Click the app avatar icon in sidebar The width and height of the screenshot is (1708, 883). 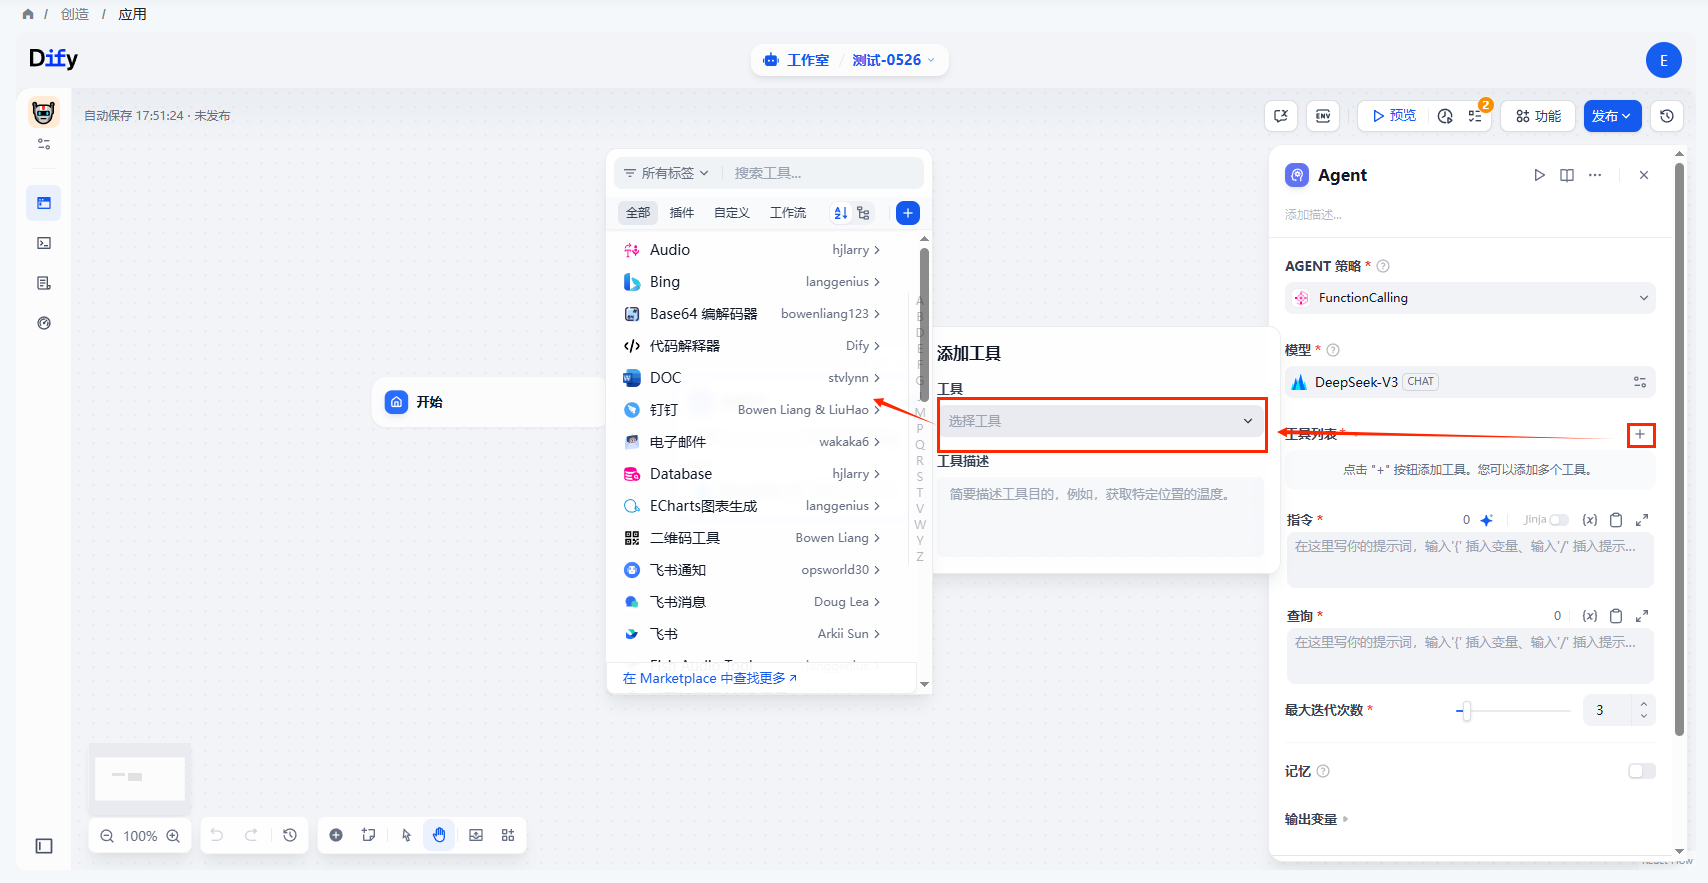point(43,112)
